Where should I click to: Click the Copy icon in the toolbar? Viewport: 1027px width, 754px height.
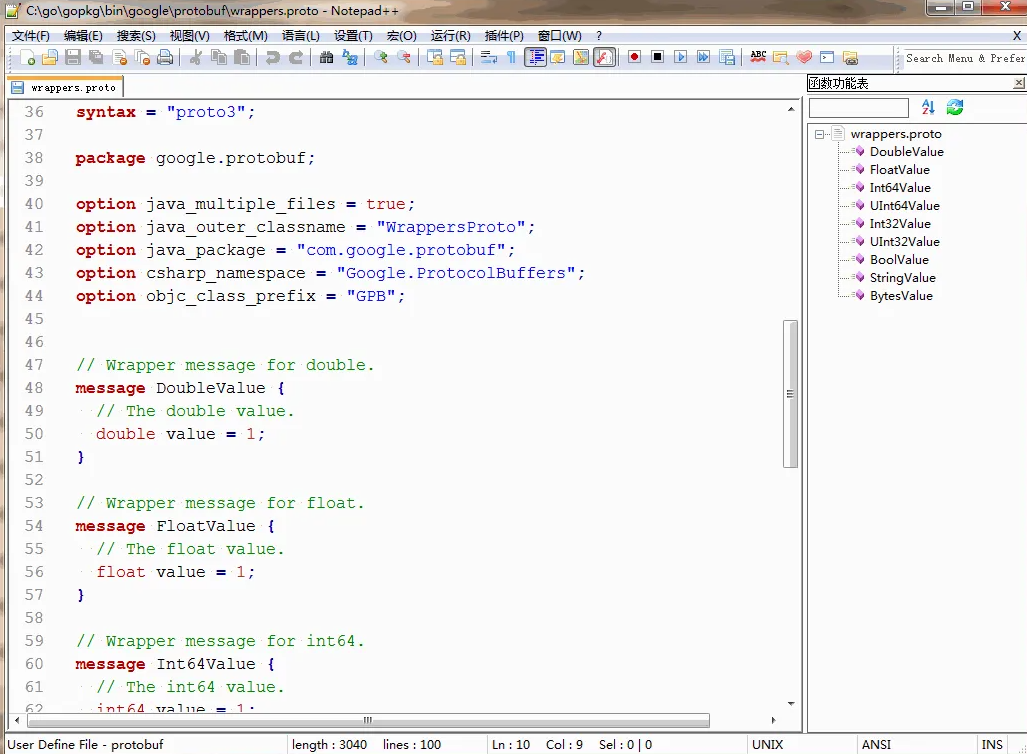tap(219, 58)
